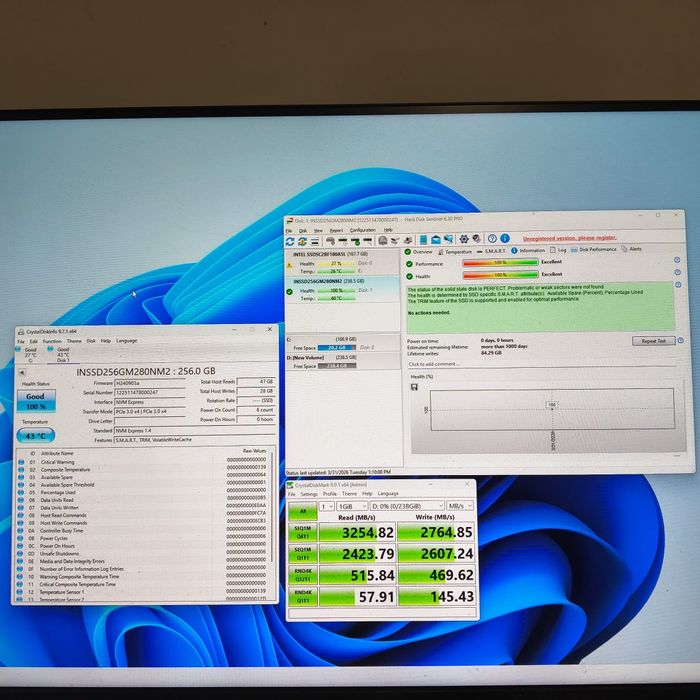Click status dot for Percentage Used attribute

pos(21,492)
